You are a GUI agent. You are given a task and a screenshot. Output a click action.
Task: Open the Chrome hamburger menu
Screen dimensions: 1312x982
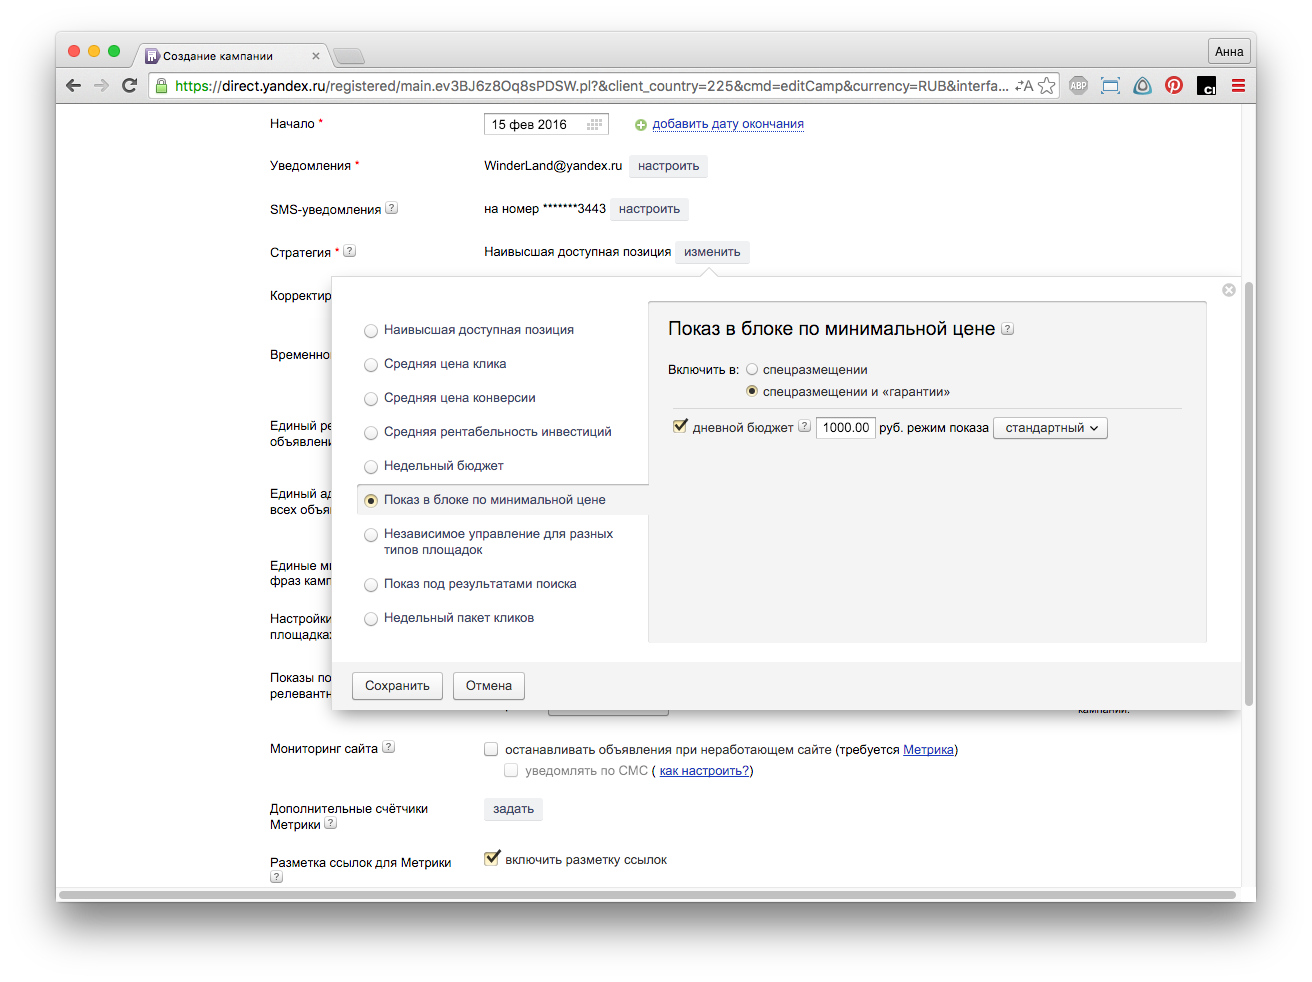(x=1238, y=86)
